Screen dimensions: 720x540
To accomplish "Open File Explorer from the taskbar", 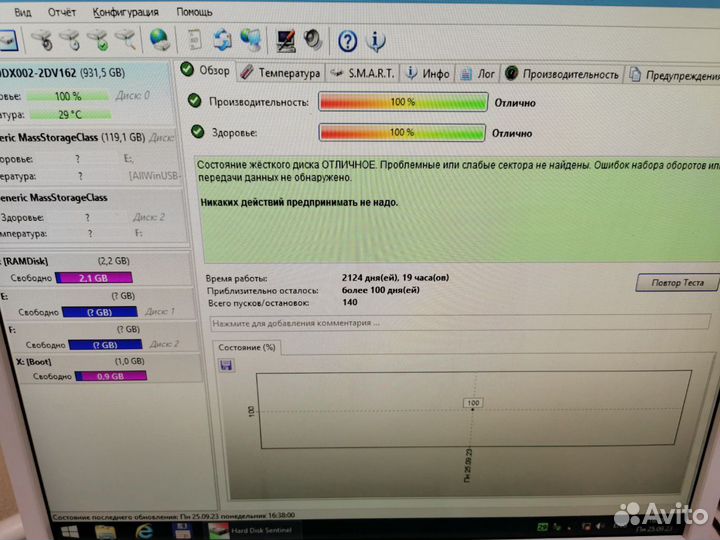I will [x=105, y=532].
